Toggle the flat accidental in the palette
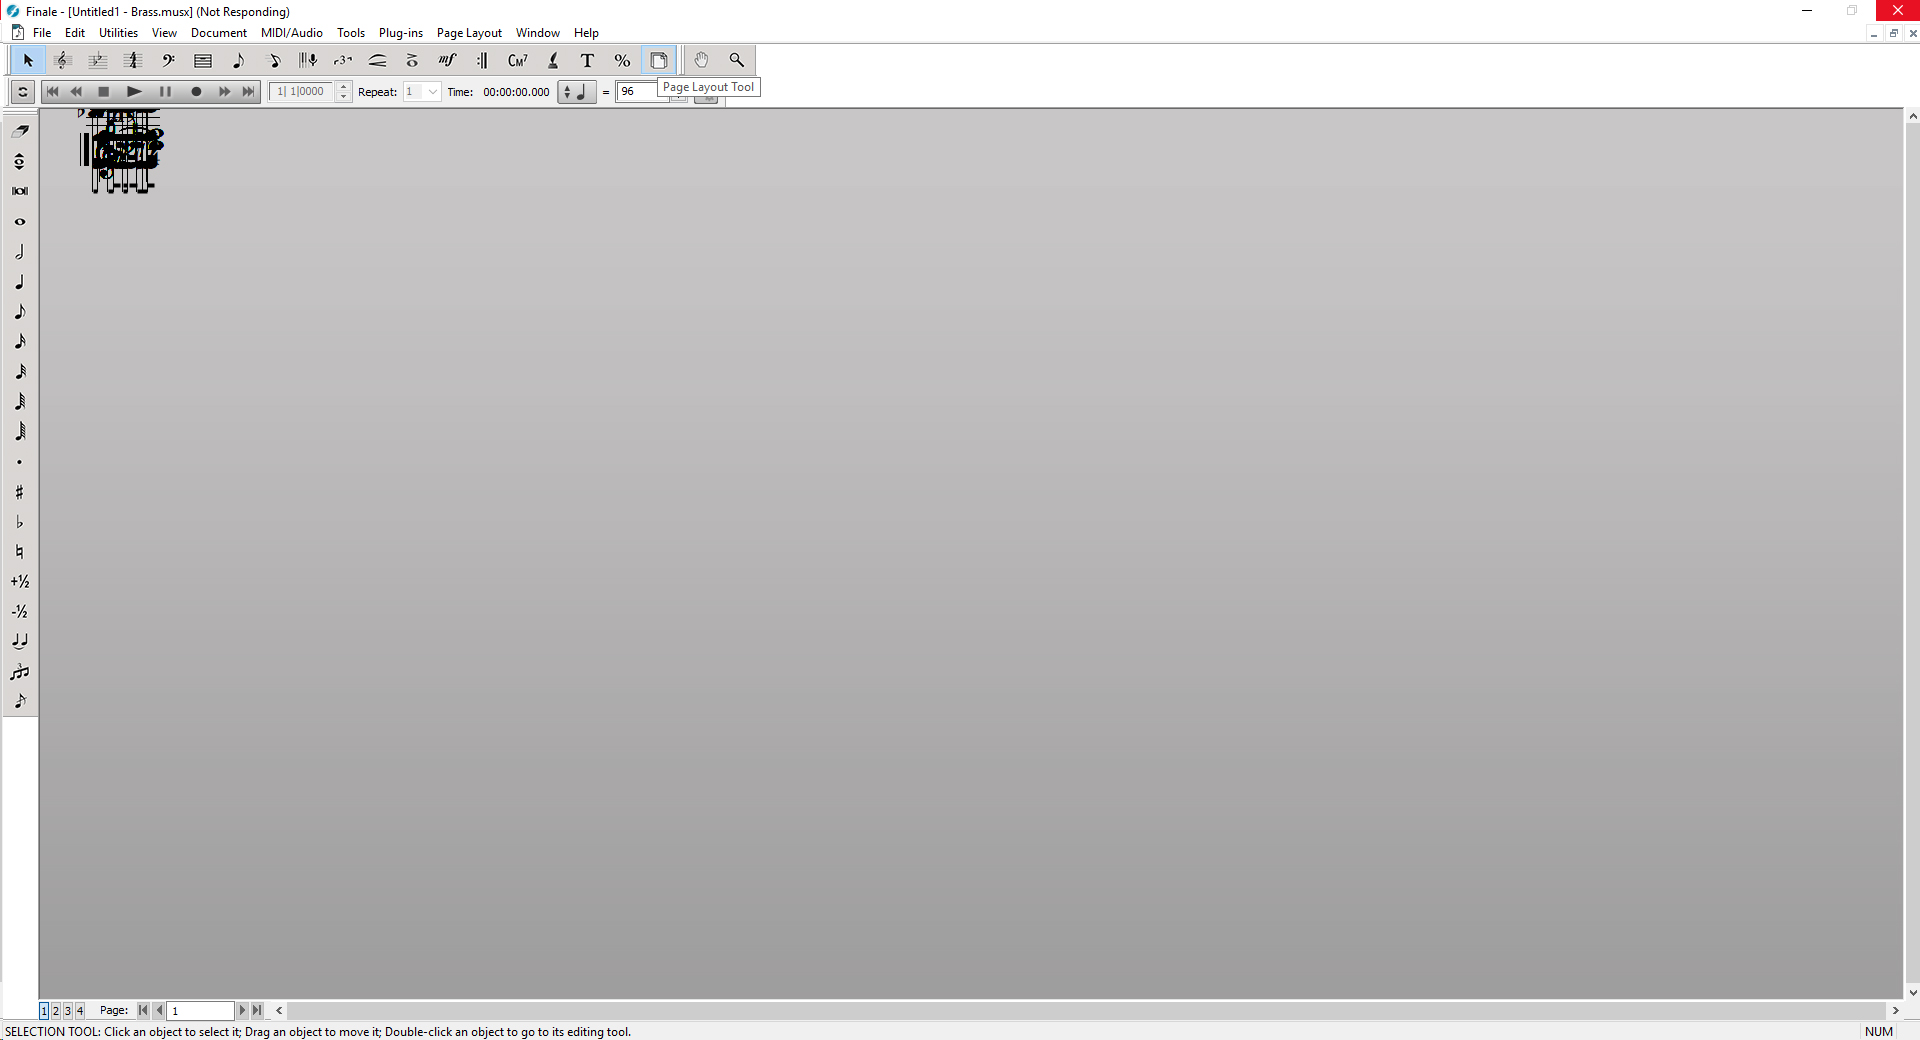Screen dimensions: 1920x1040 click(19, 522)
